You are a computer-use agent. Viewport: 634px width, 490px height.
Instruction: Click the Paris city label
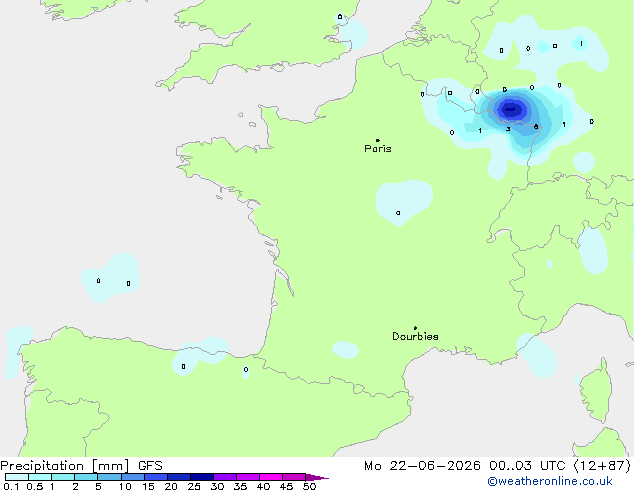point(378,149)
